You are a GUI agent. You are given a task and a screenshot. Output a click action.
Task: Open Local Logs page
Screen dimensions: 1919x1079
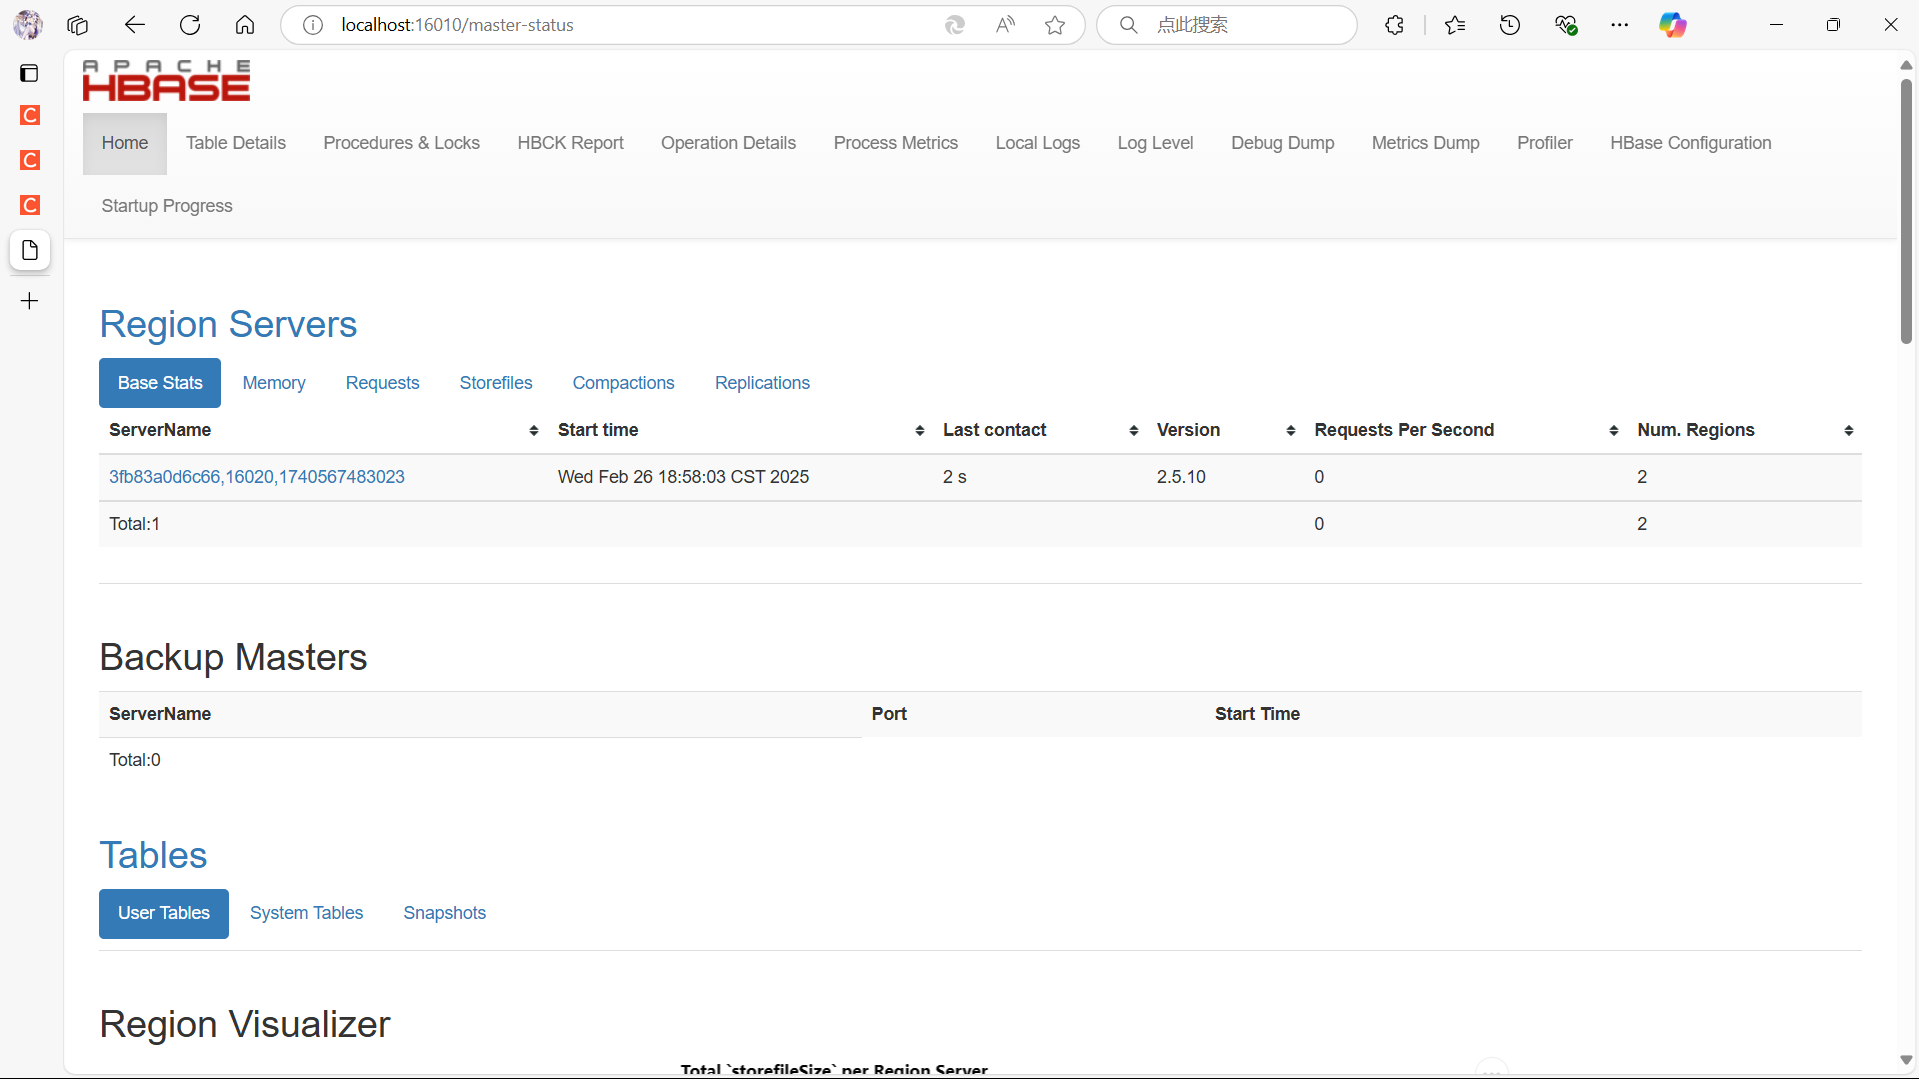(x=1037, y=143)
